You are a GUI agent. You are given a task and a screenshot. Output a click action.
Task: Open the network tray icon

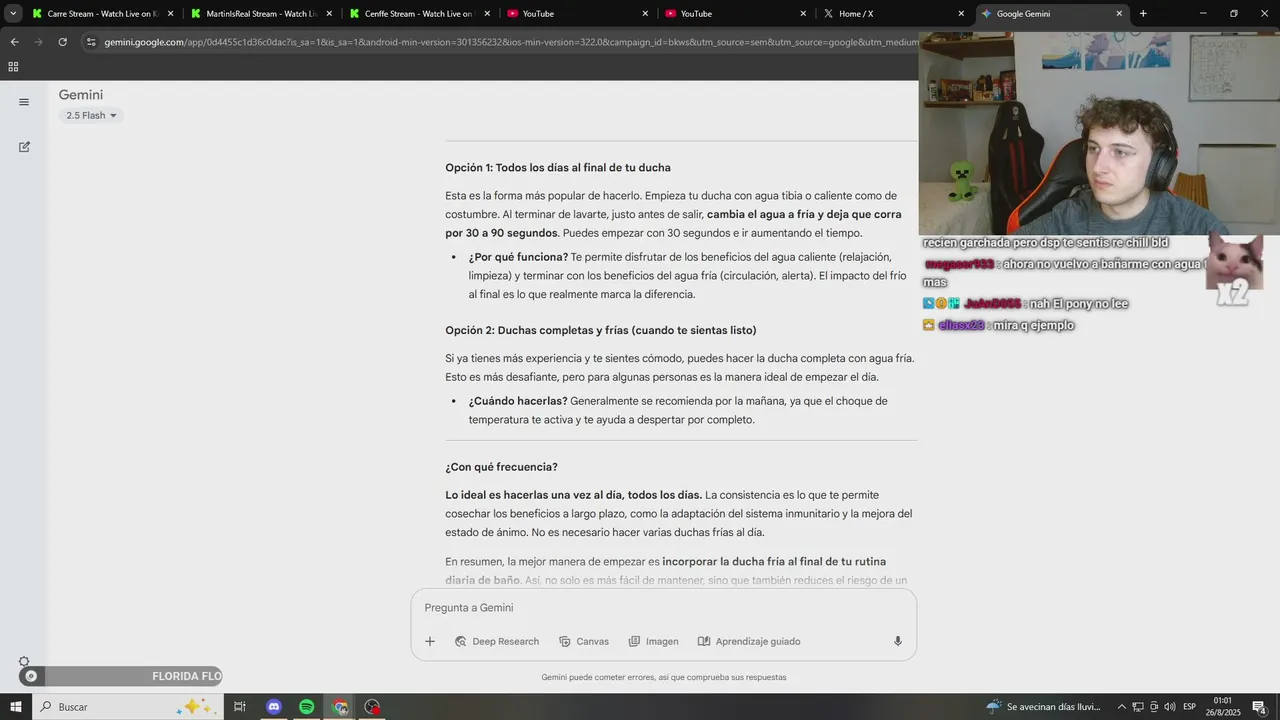[1138, 707]
